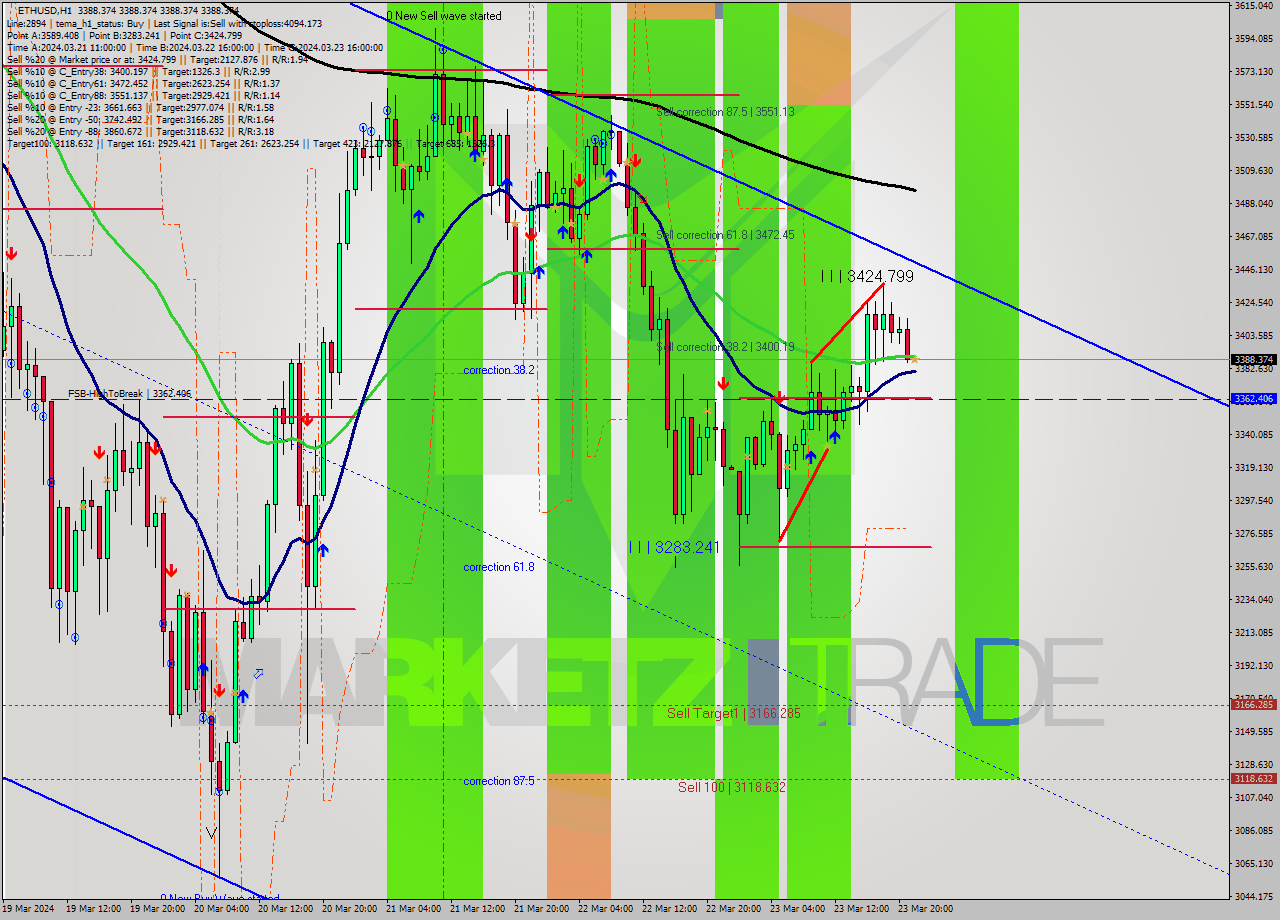The image size is (1280, 920).
Task: Click the 'Target100: 3118.632' summary text
Action: [x=50, y=143]
